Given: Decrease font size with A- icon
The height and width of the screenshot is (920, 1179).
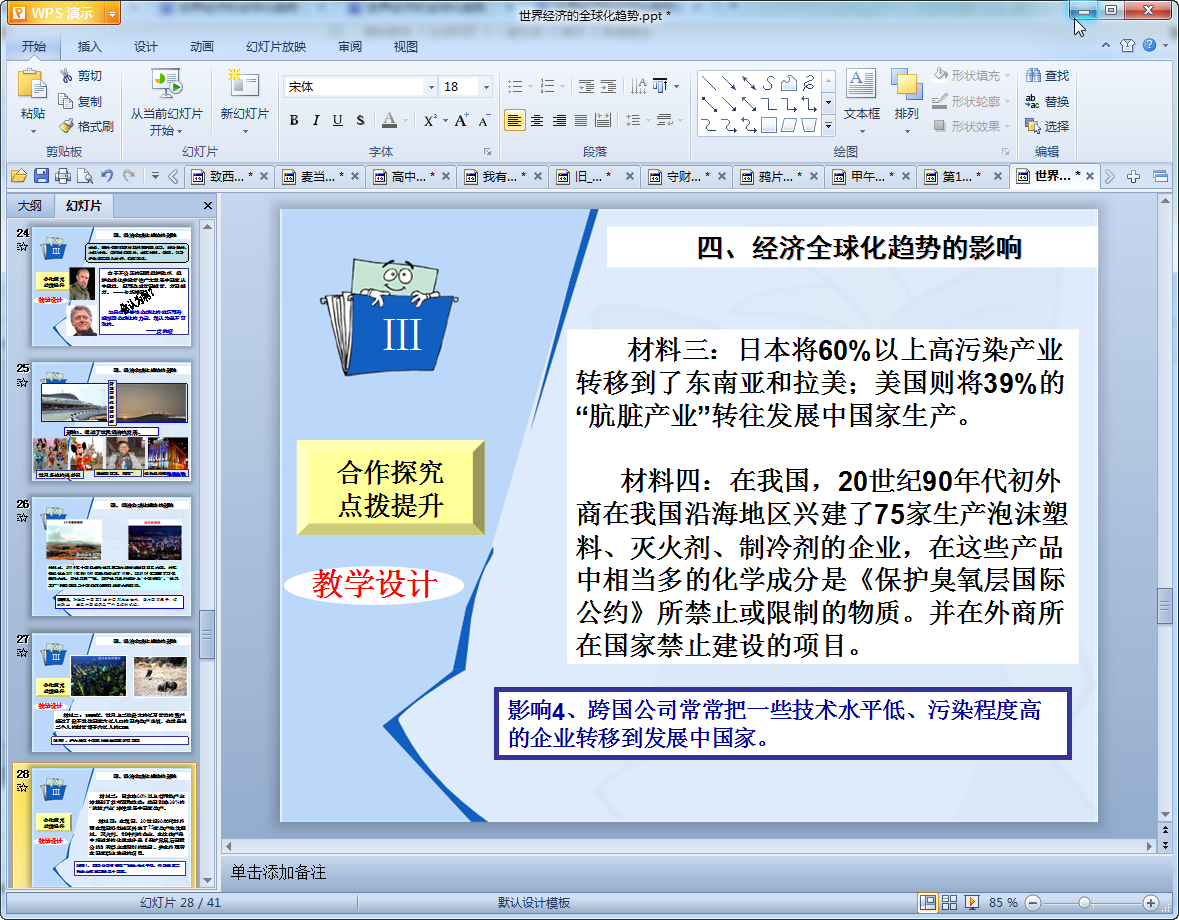Looking at the screenshot, I should (x=483, y=120).
